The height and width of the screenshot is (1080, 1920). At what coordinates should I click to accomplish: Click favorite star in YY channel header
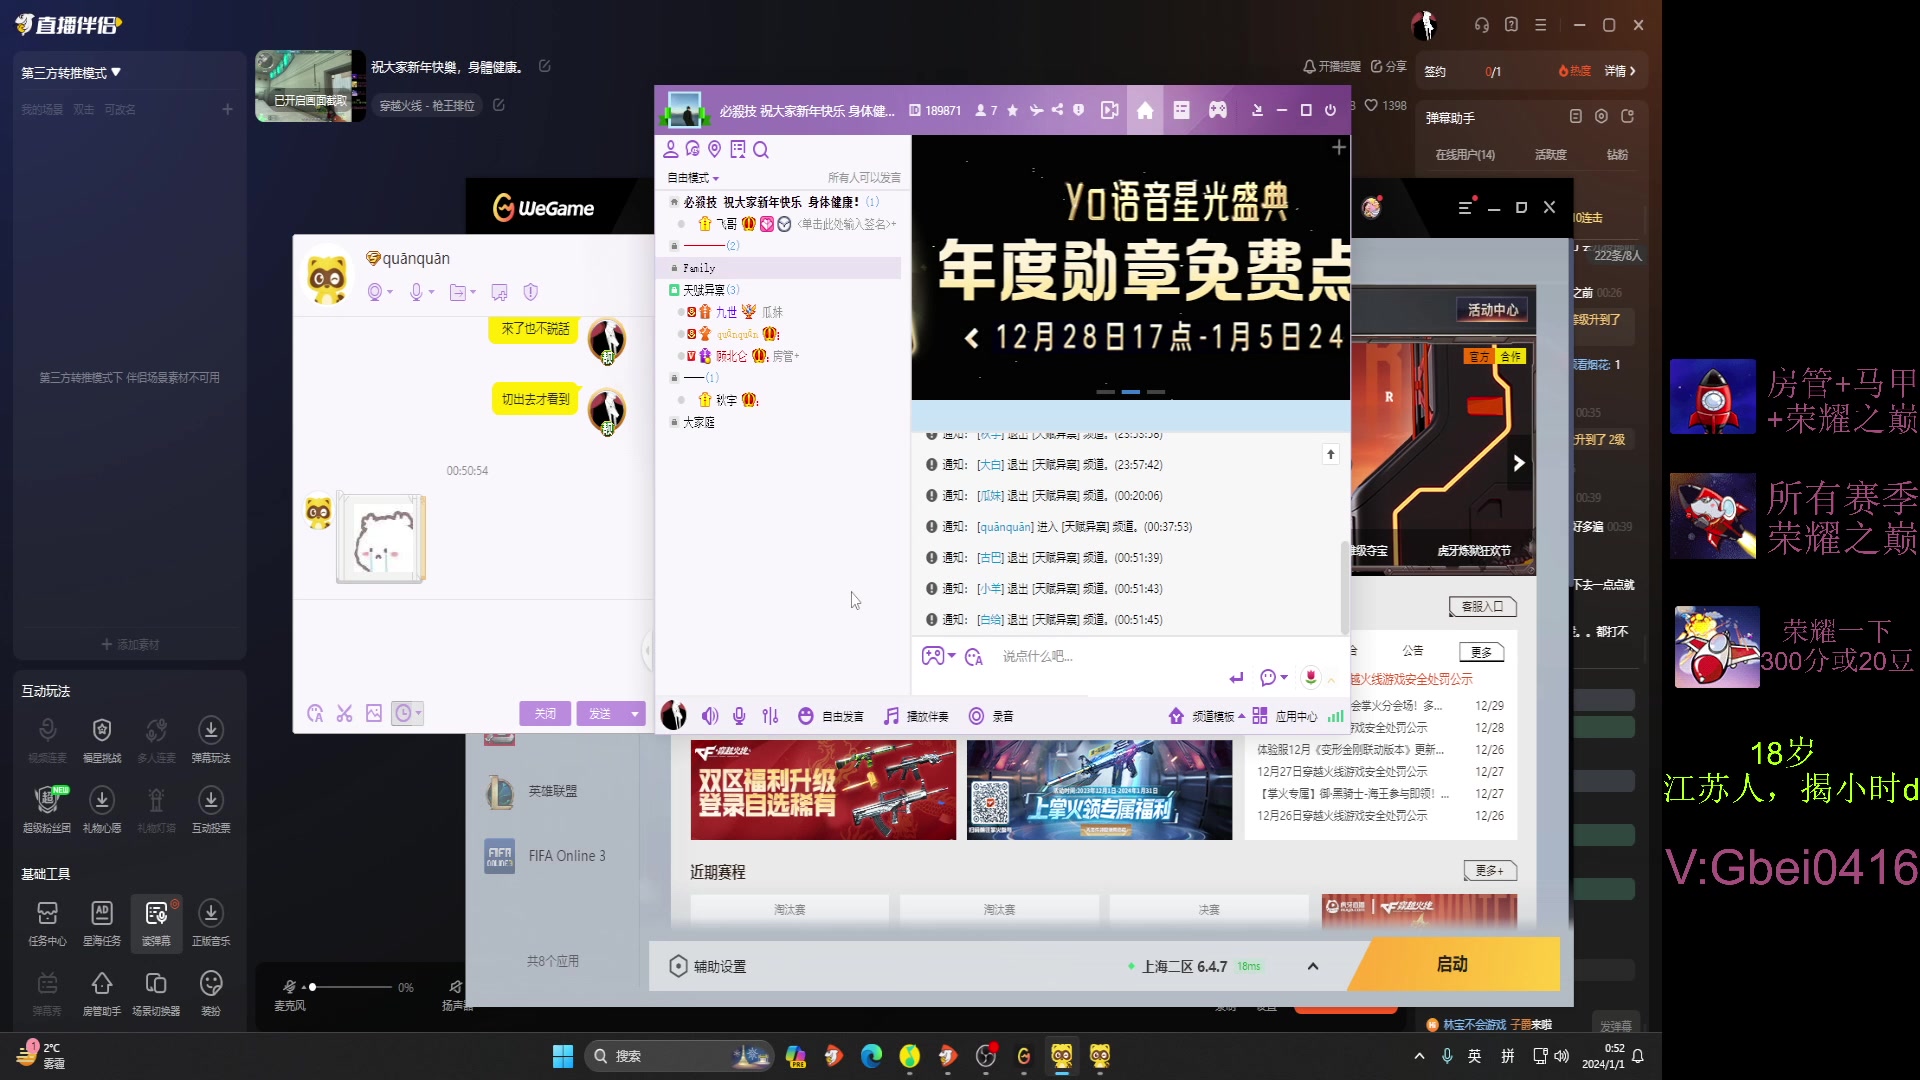[x=1012, y=111]
